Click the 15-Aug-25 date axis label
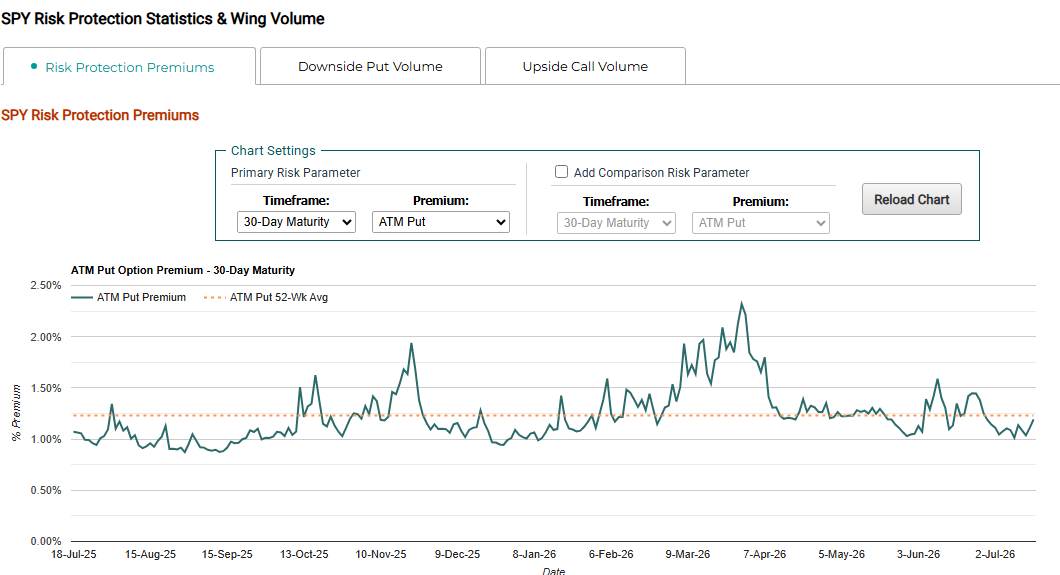Viewport: 1060px width, 575px height. coord(150,554)
